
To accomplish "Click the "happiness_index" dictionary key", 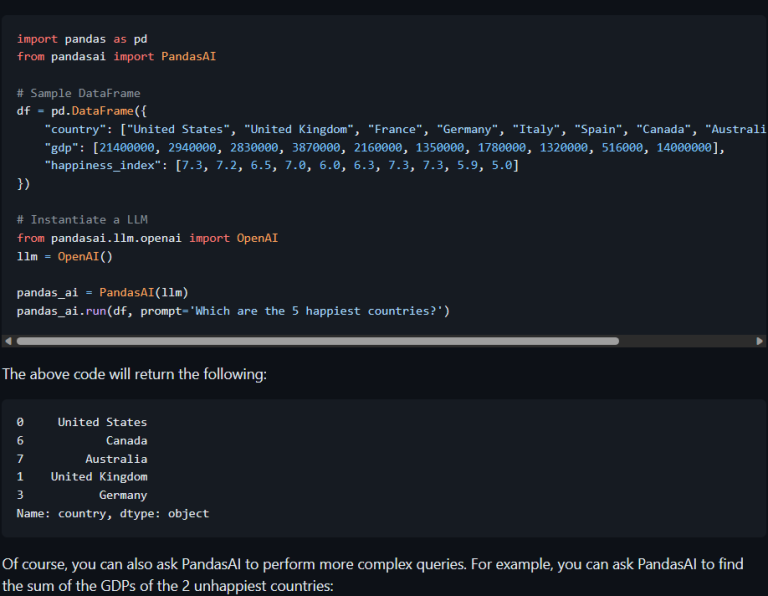I will (102, 166).
